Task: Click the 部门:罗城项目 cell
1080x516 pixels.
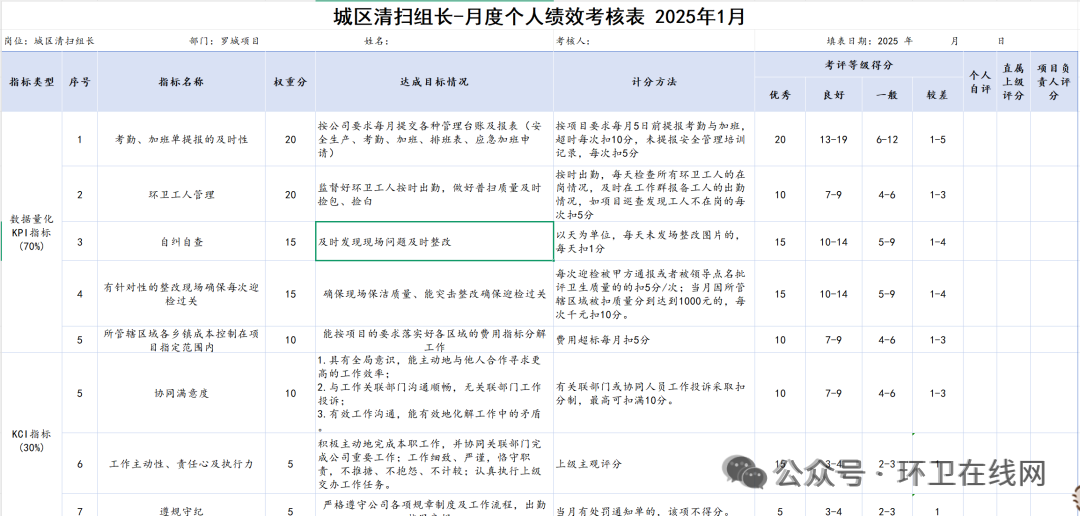Action: pyautogui.click(x=225, y=41)
